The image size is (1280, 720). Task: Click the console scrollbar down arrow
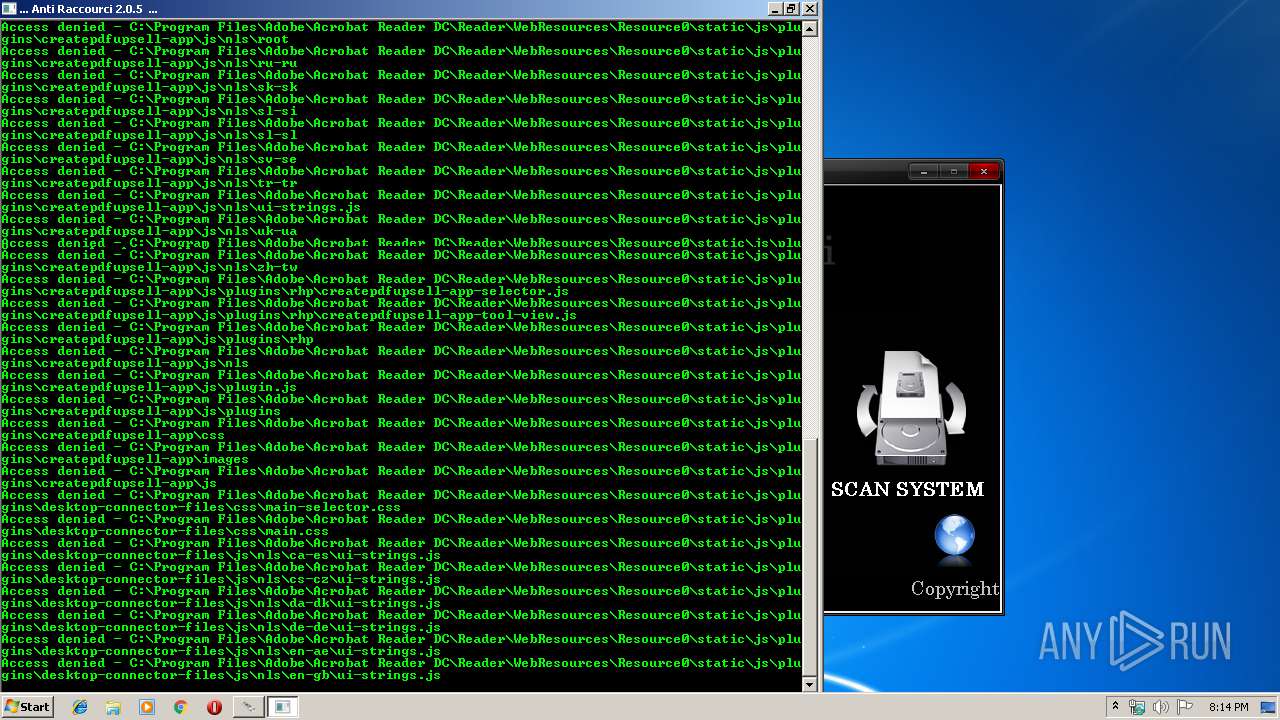(810, 684)
